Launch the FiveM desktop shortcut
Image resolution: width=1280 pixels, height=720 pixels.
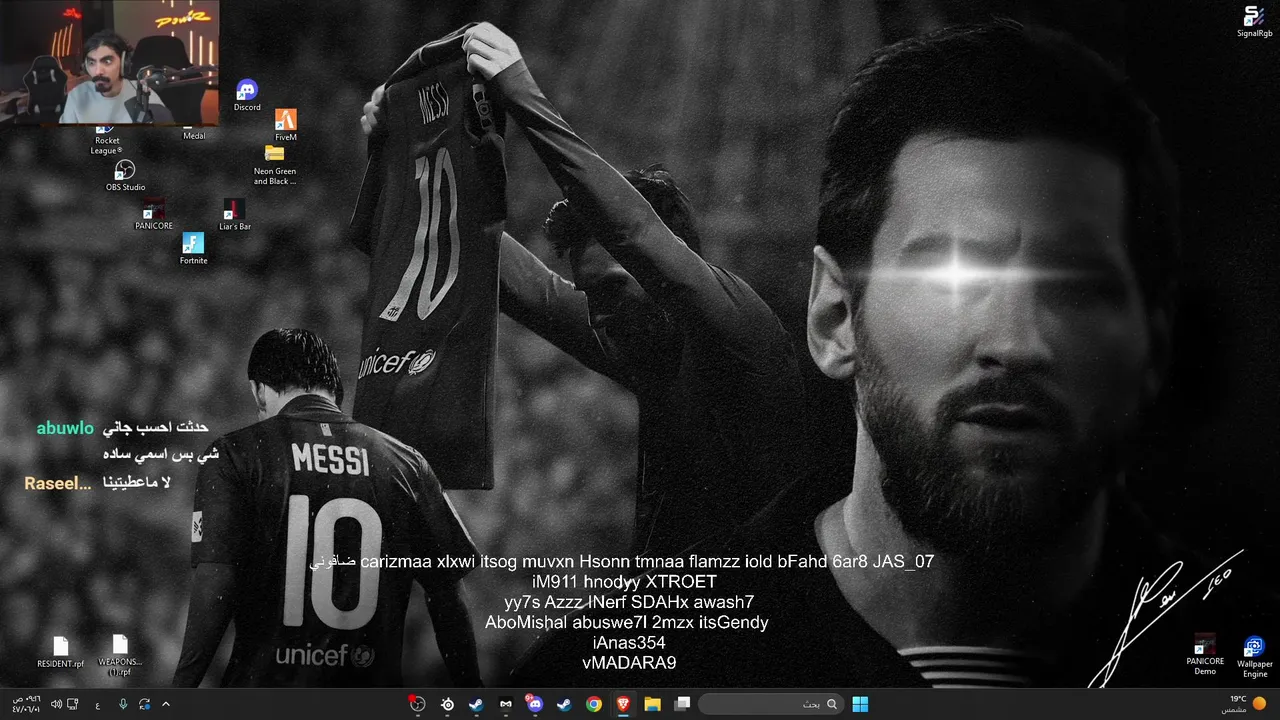(x=285, y=126)
